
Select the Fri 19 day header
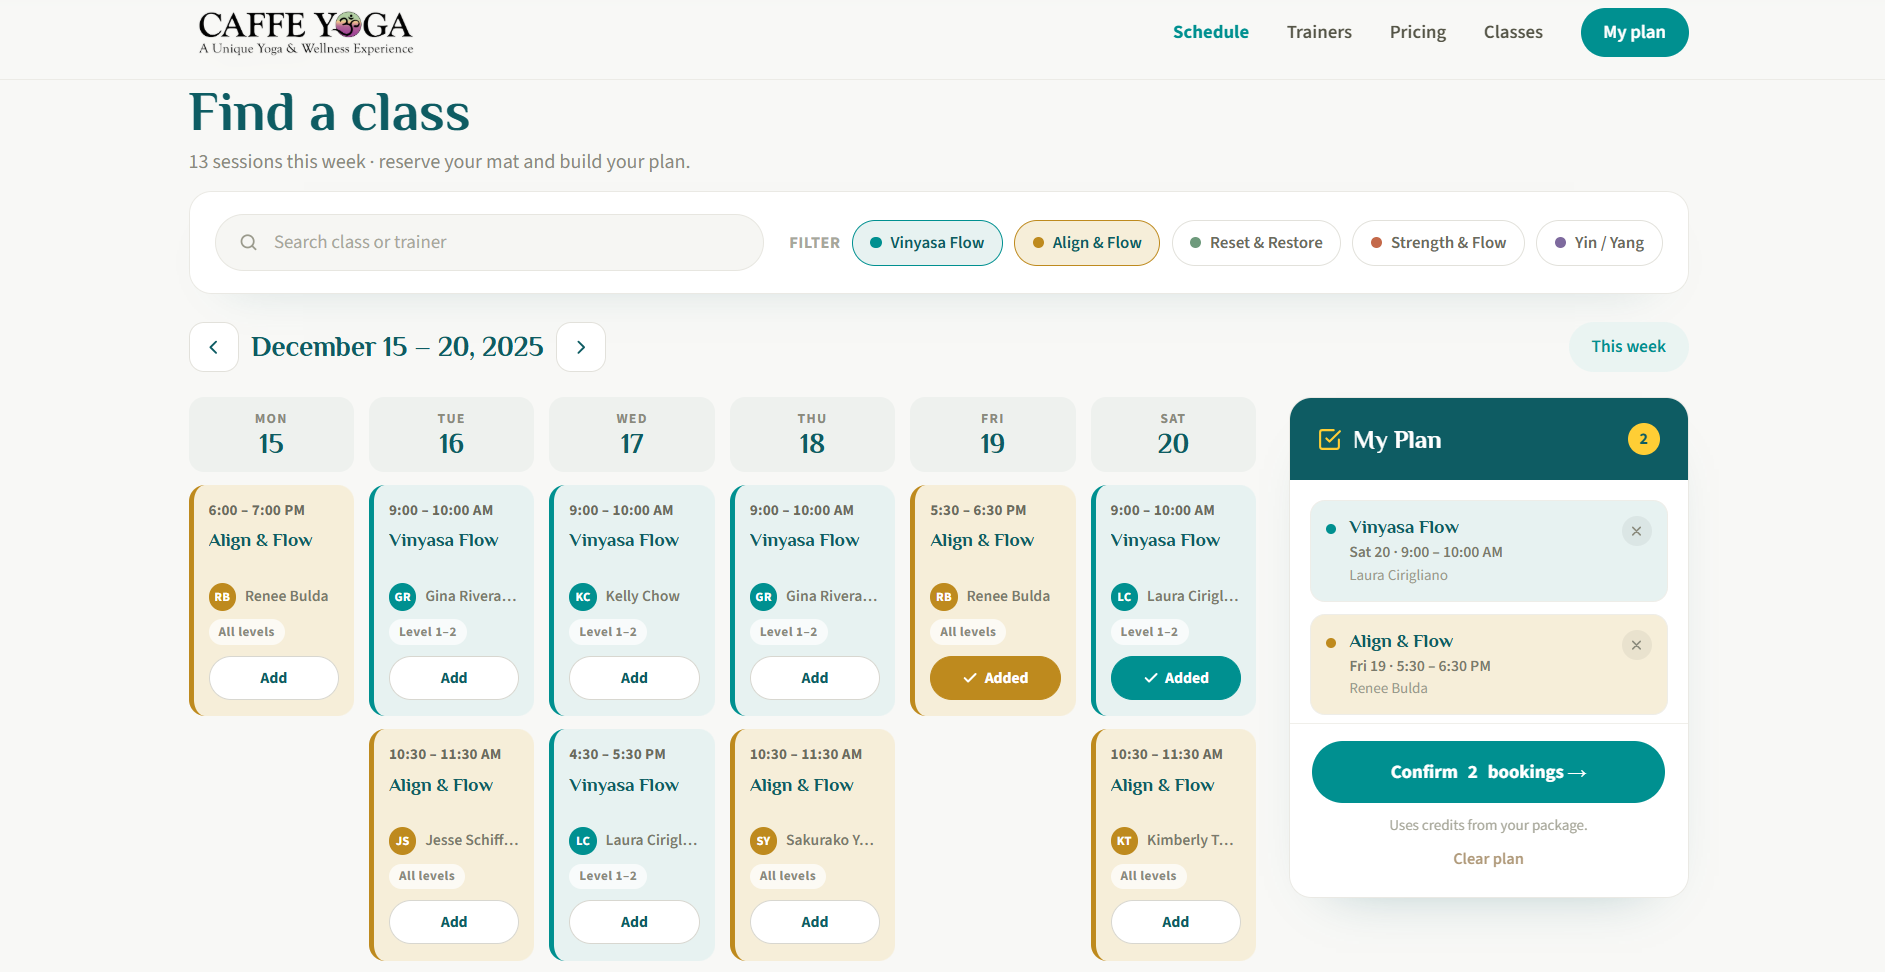993,434
